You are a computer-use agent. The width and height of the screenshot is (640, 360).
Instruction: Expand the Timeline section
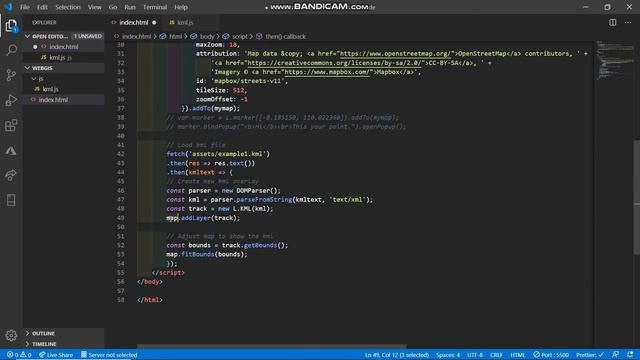(x=64, y=344)
